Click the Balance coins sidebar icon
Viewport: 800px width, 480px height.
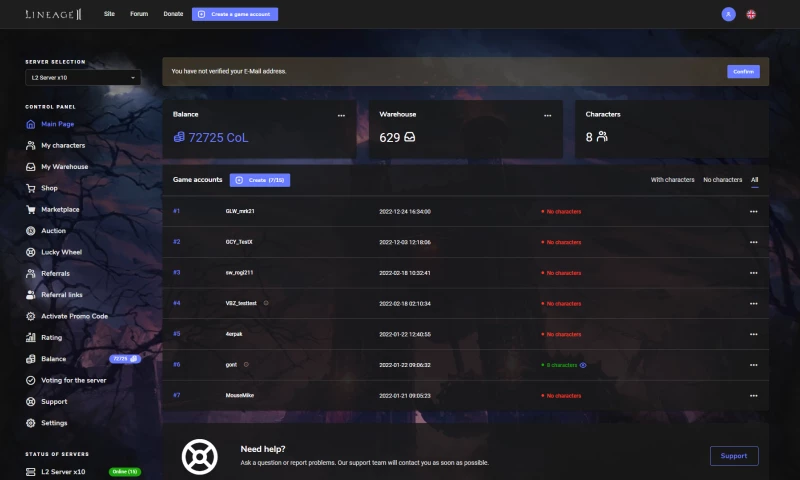point(31,359)
